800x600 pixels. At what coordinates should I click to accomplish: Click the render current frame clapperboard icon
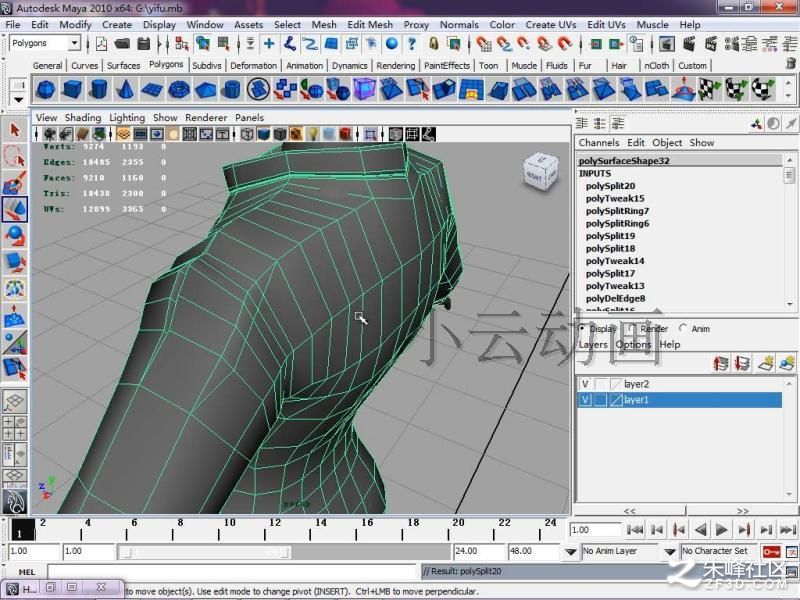[689, 44]
